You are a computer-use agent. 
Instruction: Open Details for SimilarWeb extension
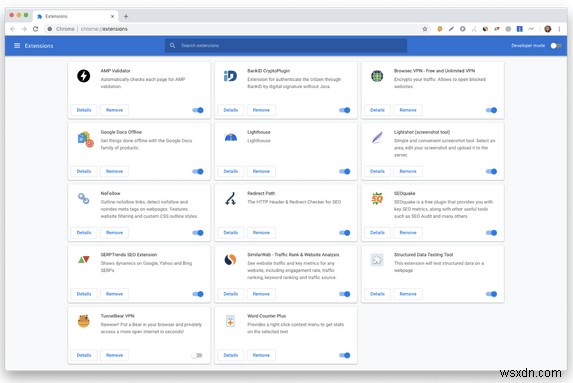231,294
